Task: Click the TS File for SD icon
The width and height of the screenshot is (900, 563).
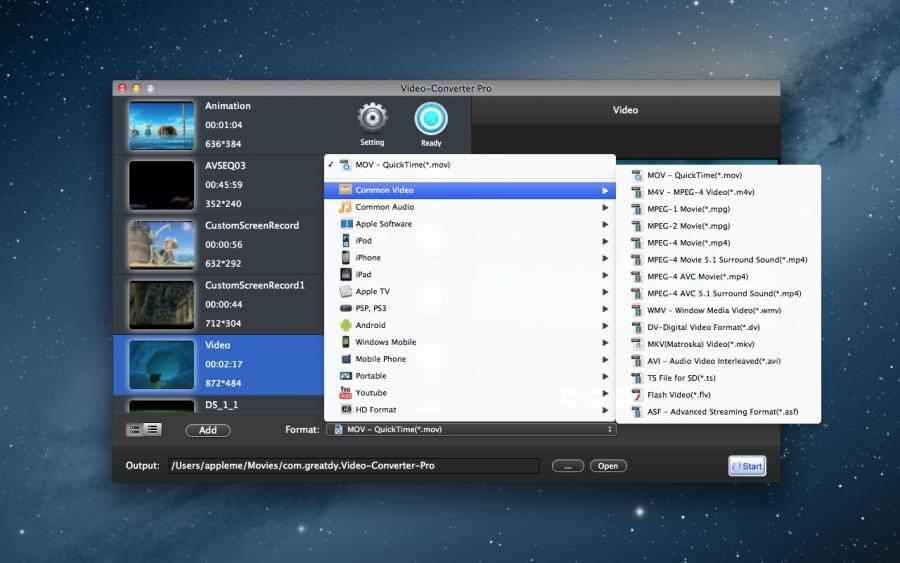Action: pos(637,378)
